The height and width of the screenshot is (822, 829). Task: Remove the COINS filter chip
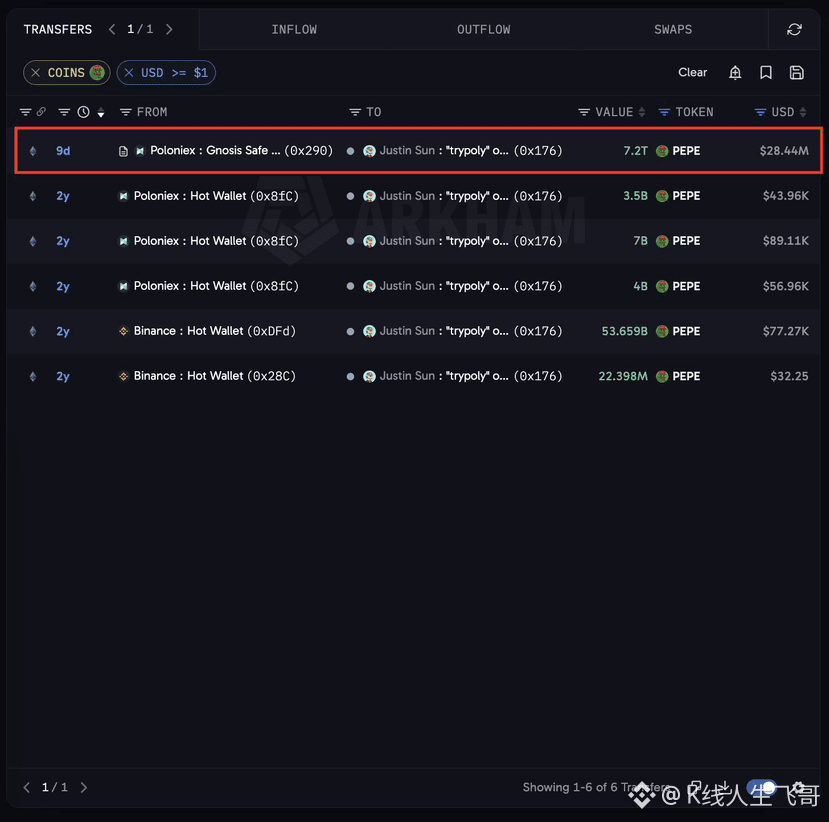click(35, 72)
